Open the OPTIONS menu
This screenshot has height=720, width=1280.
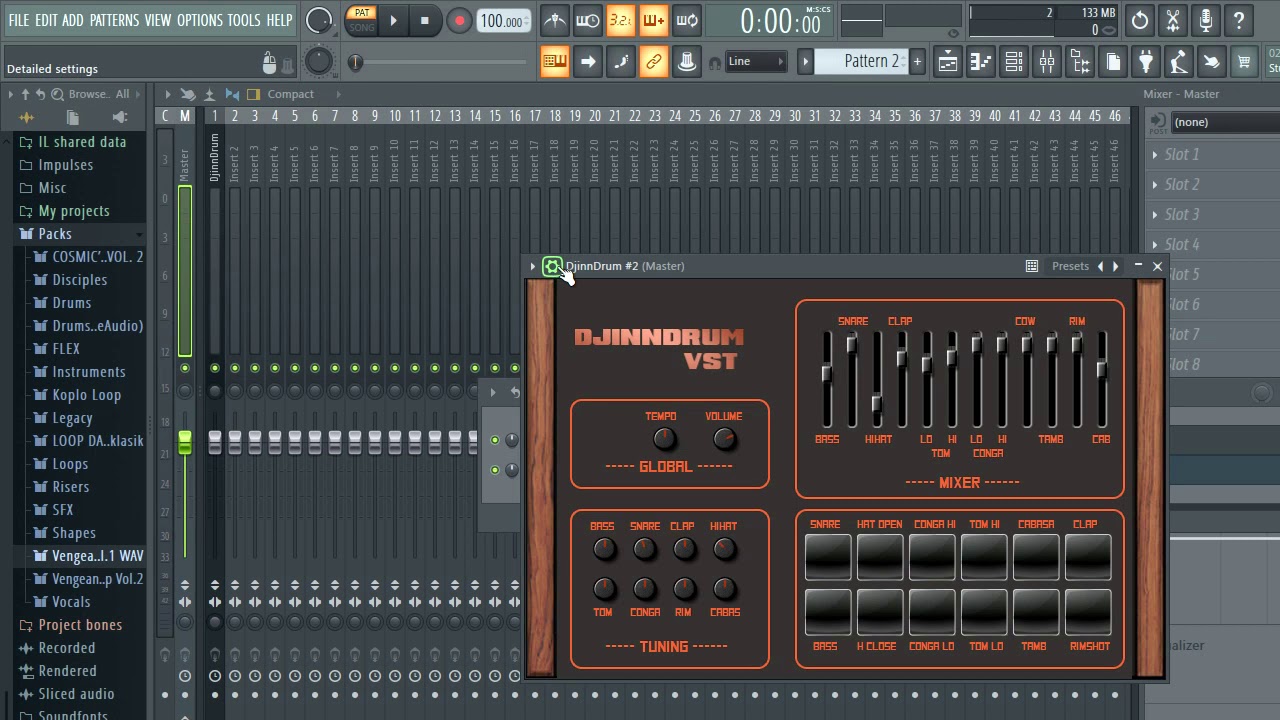200,20
